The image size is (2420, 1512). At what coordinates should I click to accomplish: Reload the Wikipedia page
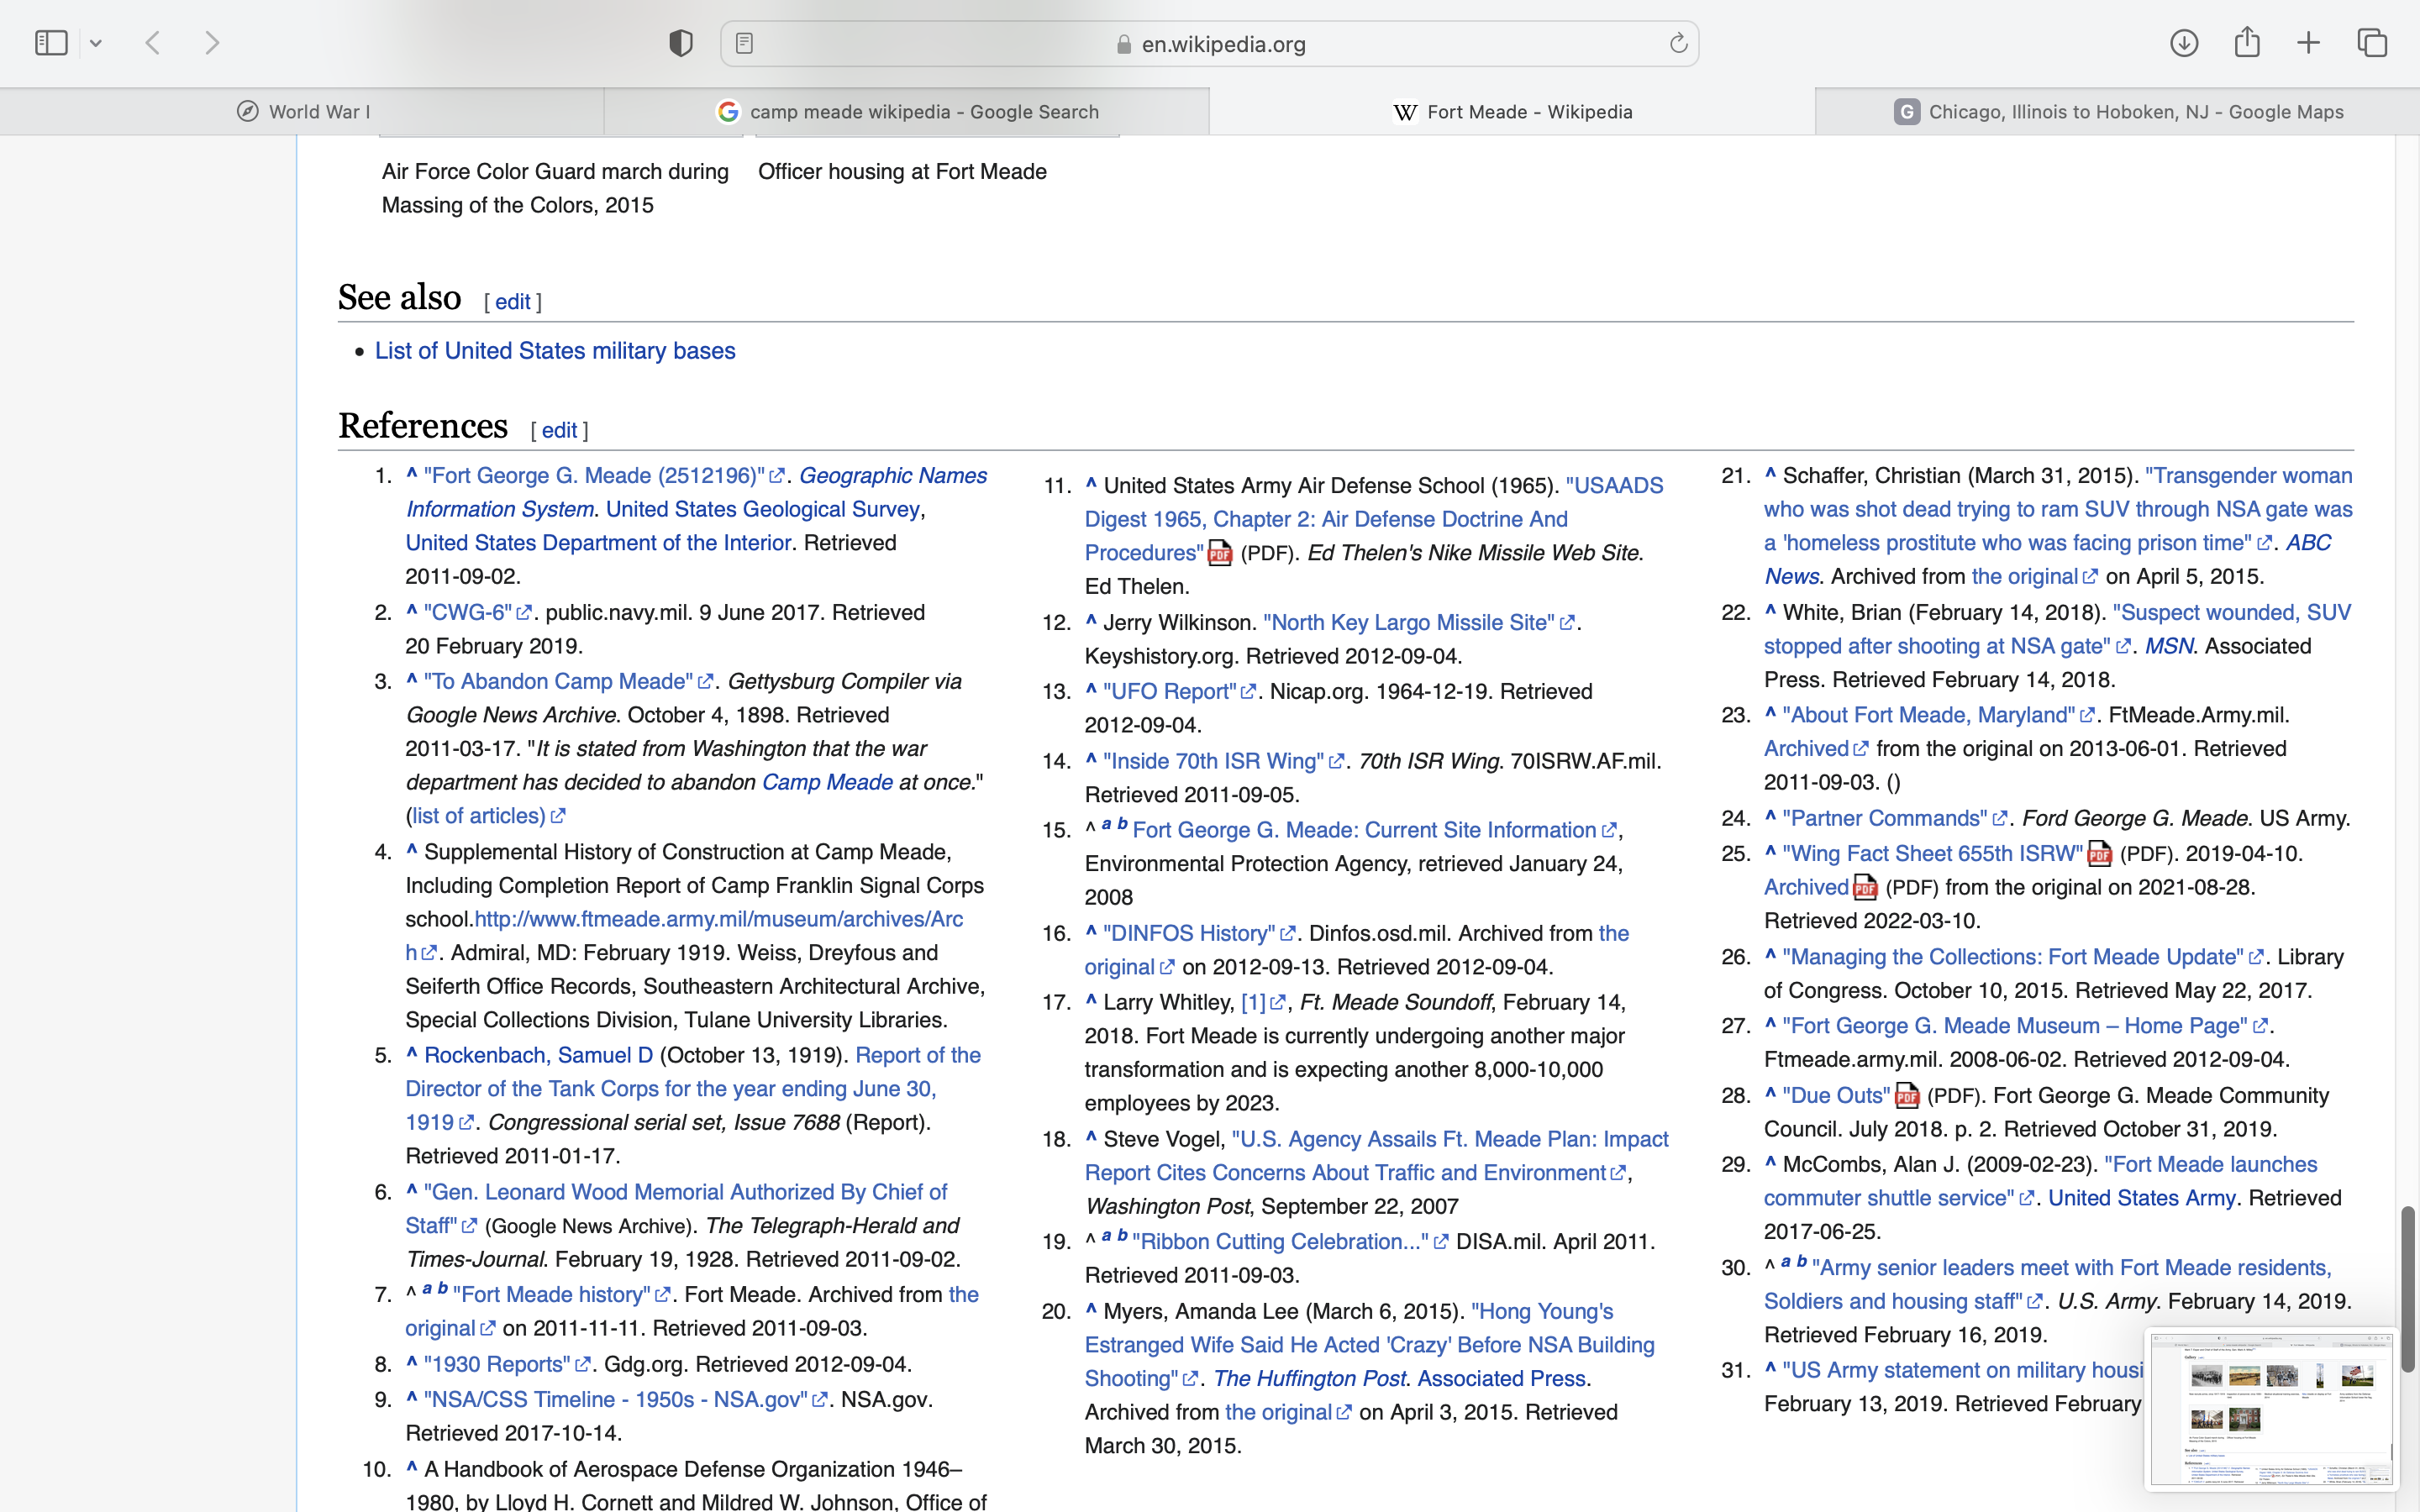[1678, 43]
